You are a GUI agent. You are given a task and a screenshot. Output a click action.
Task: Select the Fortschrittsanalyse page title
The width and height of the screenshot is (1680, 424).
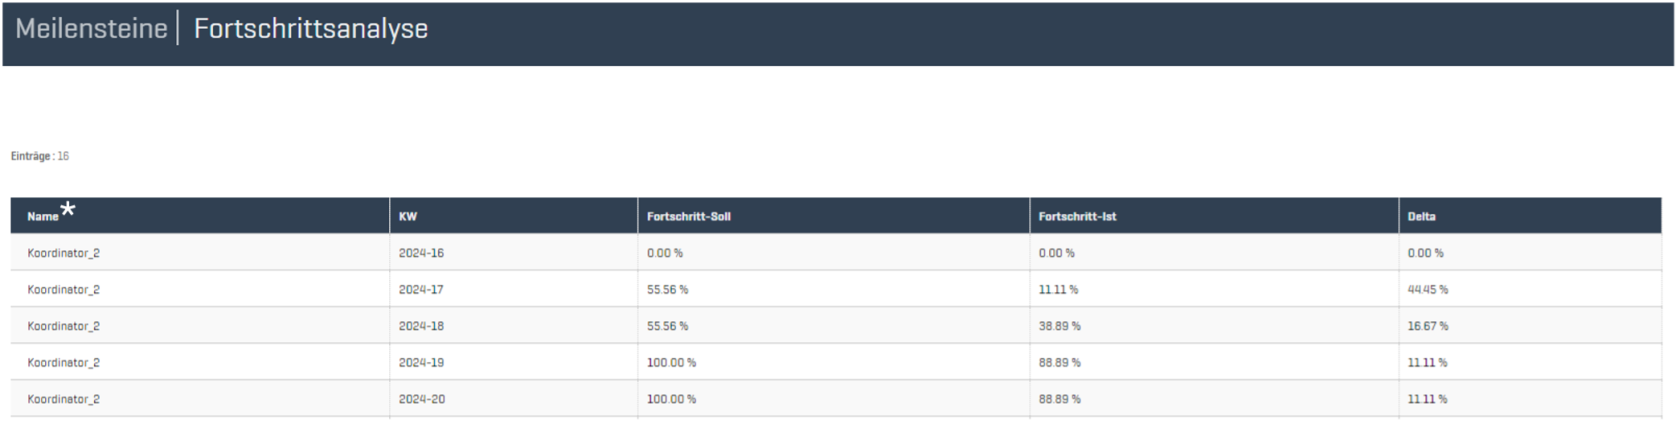pyautogui.click(x=310, y=29)
